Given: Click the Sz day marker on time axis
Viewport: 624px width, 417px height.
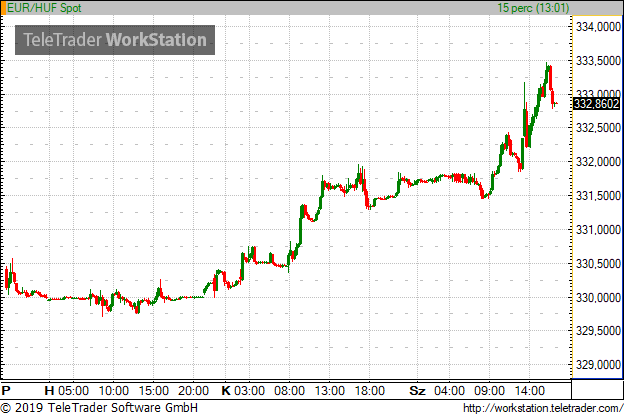Looking at the screenshot, I should pos(417,391).
